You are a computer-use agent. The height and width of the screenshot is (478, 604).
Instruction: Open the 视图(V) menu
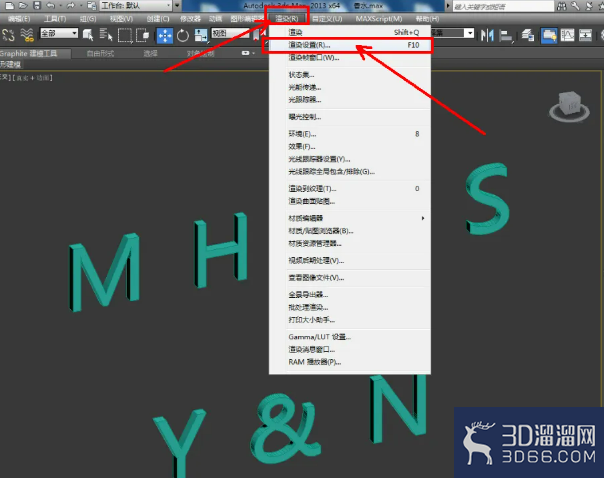[121, 18]
